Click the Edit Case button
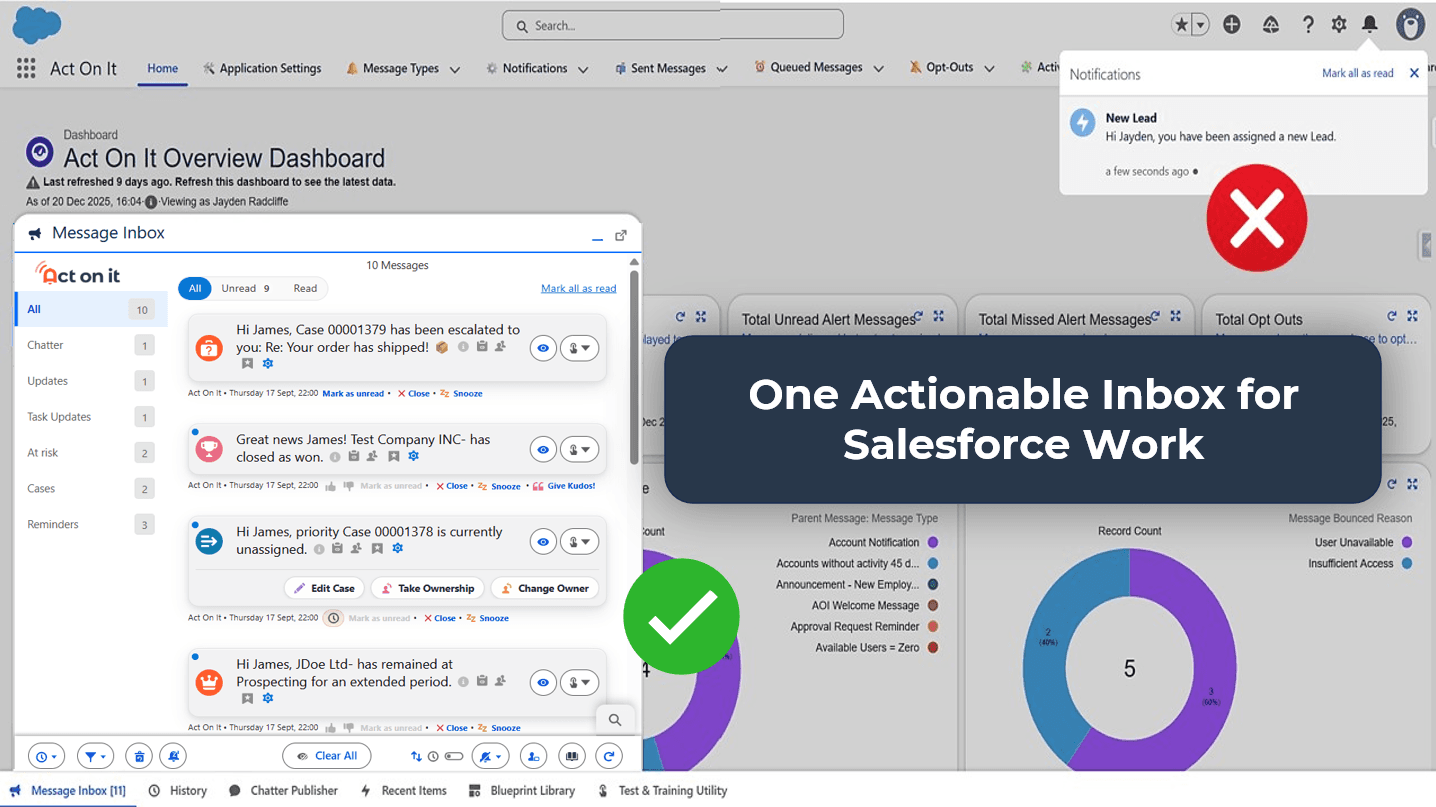Viewport: 1436px width, 807px height. click(x=324, y=588)
